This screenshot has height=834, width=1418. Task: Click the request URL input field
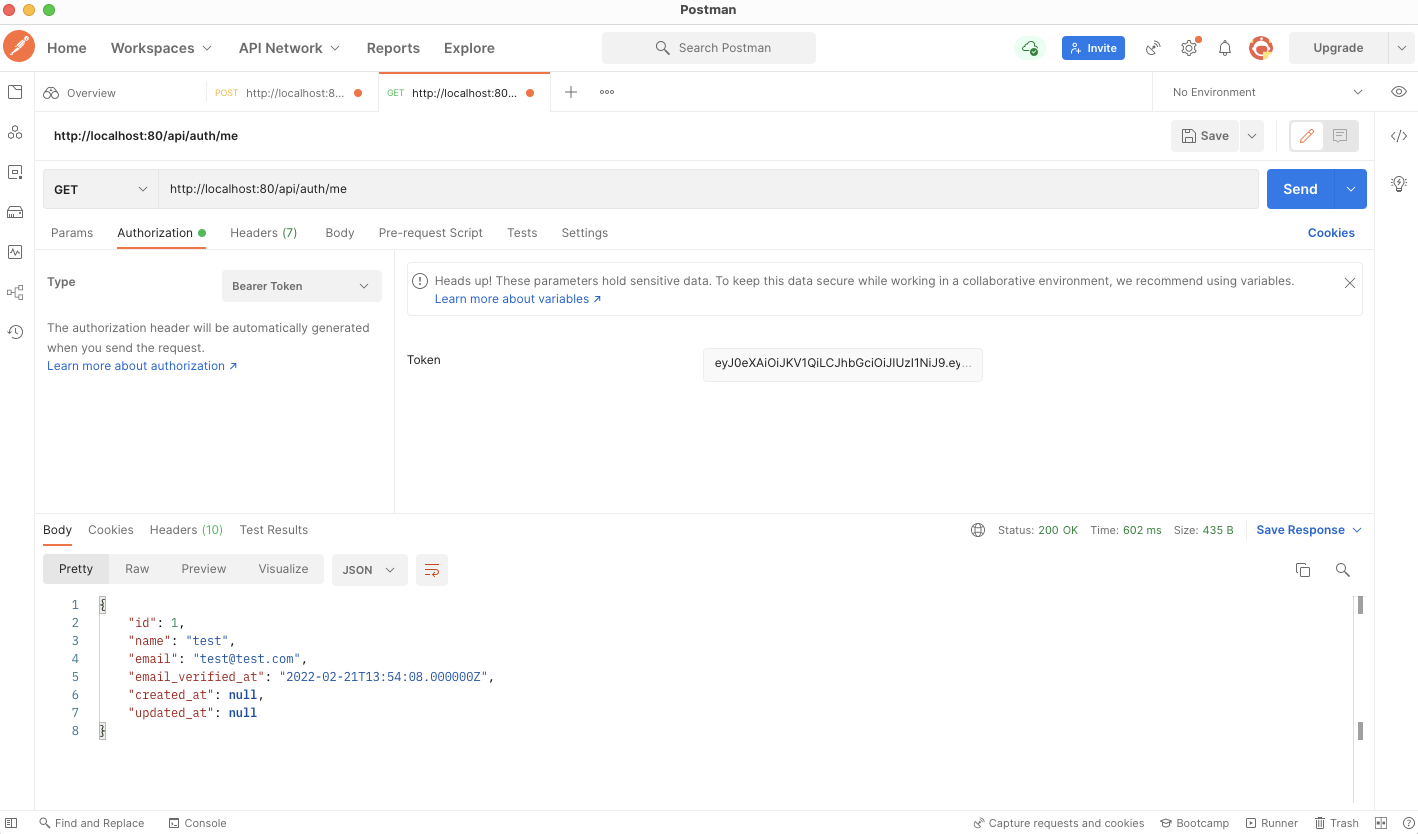(x=708, y=189)
